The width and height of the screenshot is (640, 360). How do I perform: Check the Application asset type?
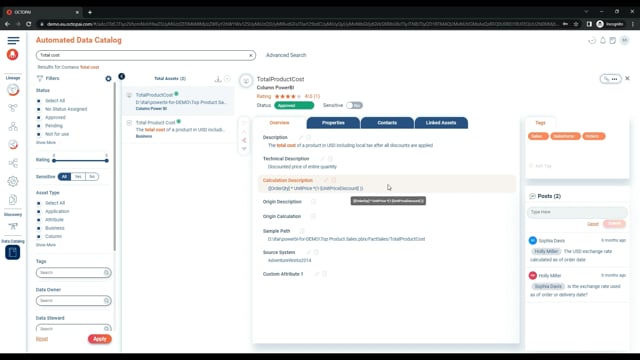(39, 211)
